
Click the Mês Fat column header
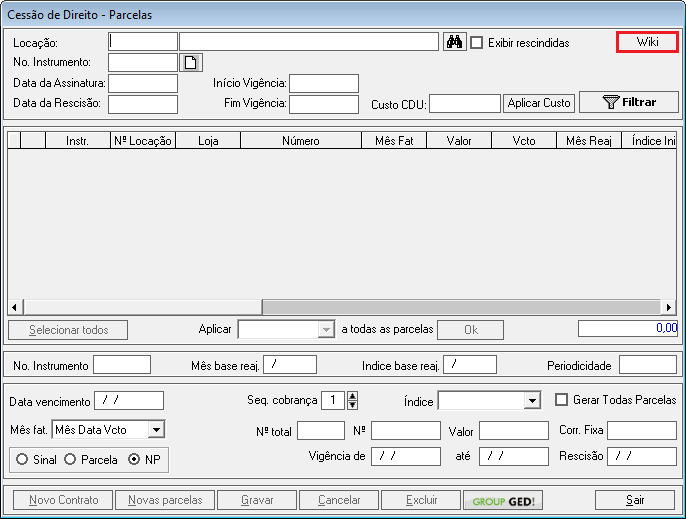(394, 140)
